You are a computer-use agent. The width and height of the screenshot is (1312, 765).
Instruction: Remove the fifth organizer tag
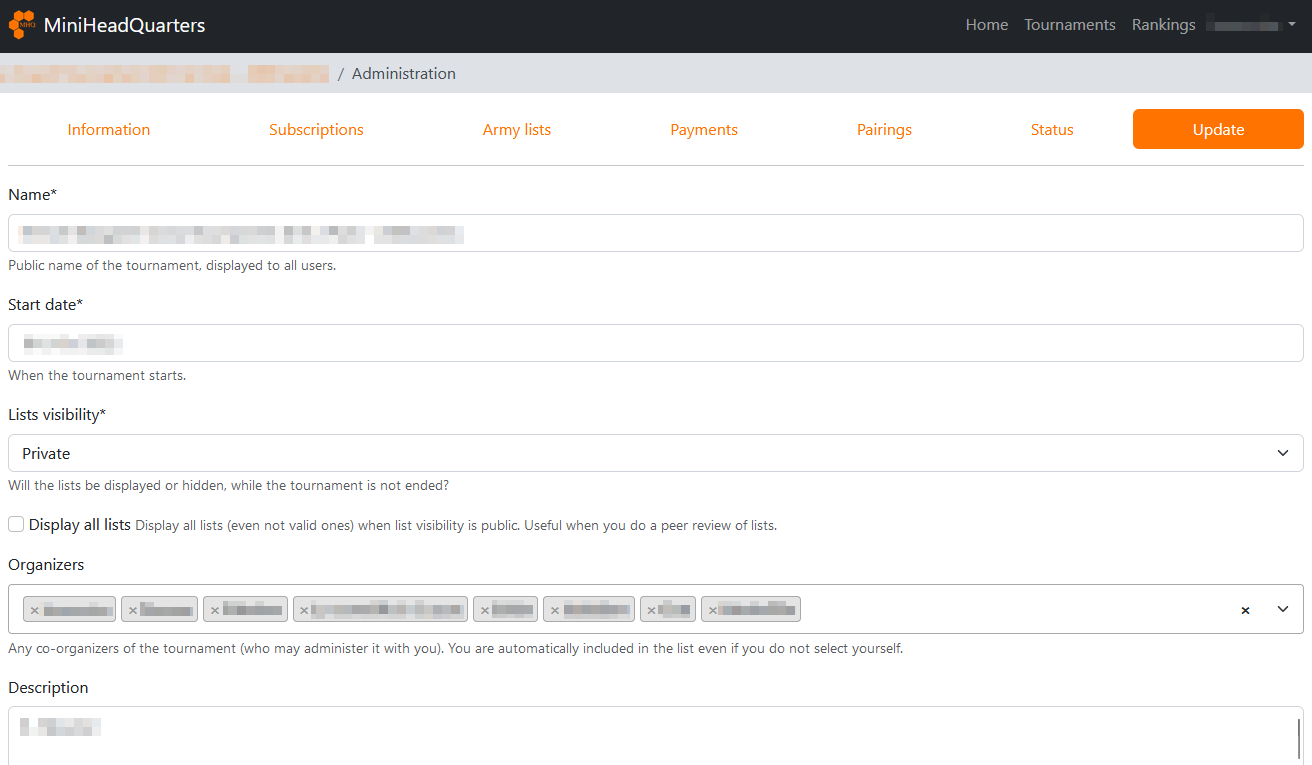[x=484, y=610]
